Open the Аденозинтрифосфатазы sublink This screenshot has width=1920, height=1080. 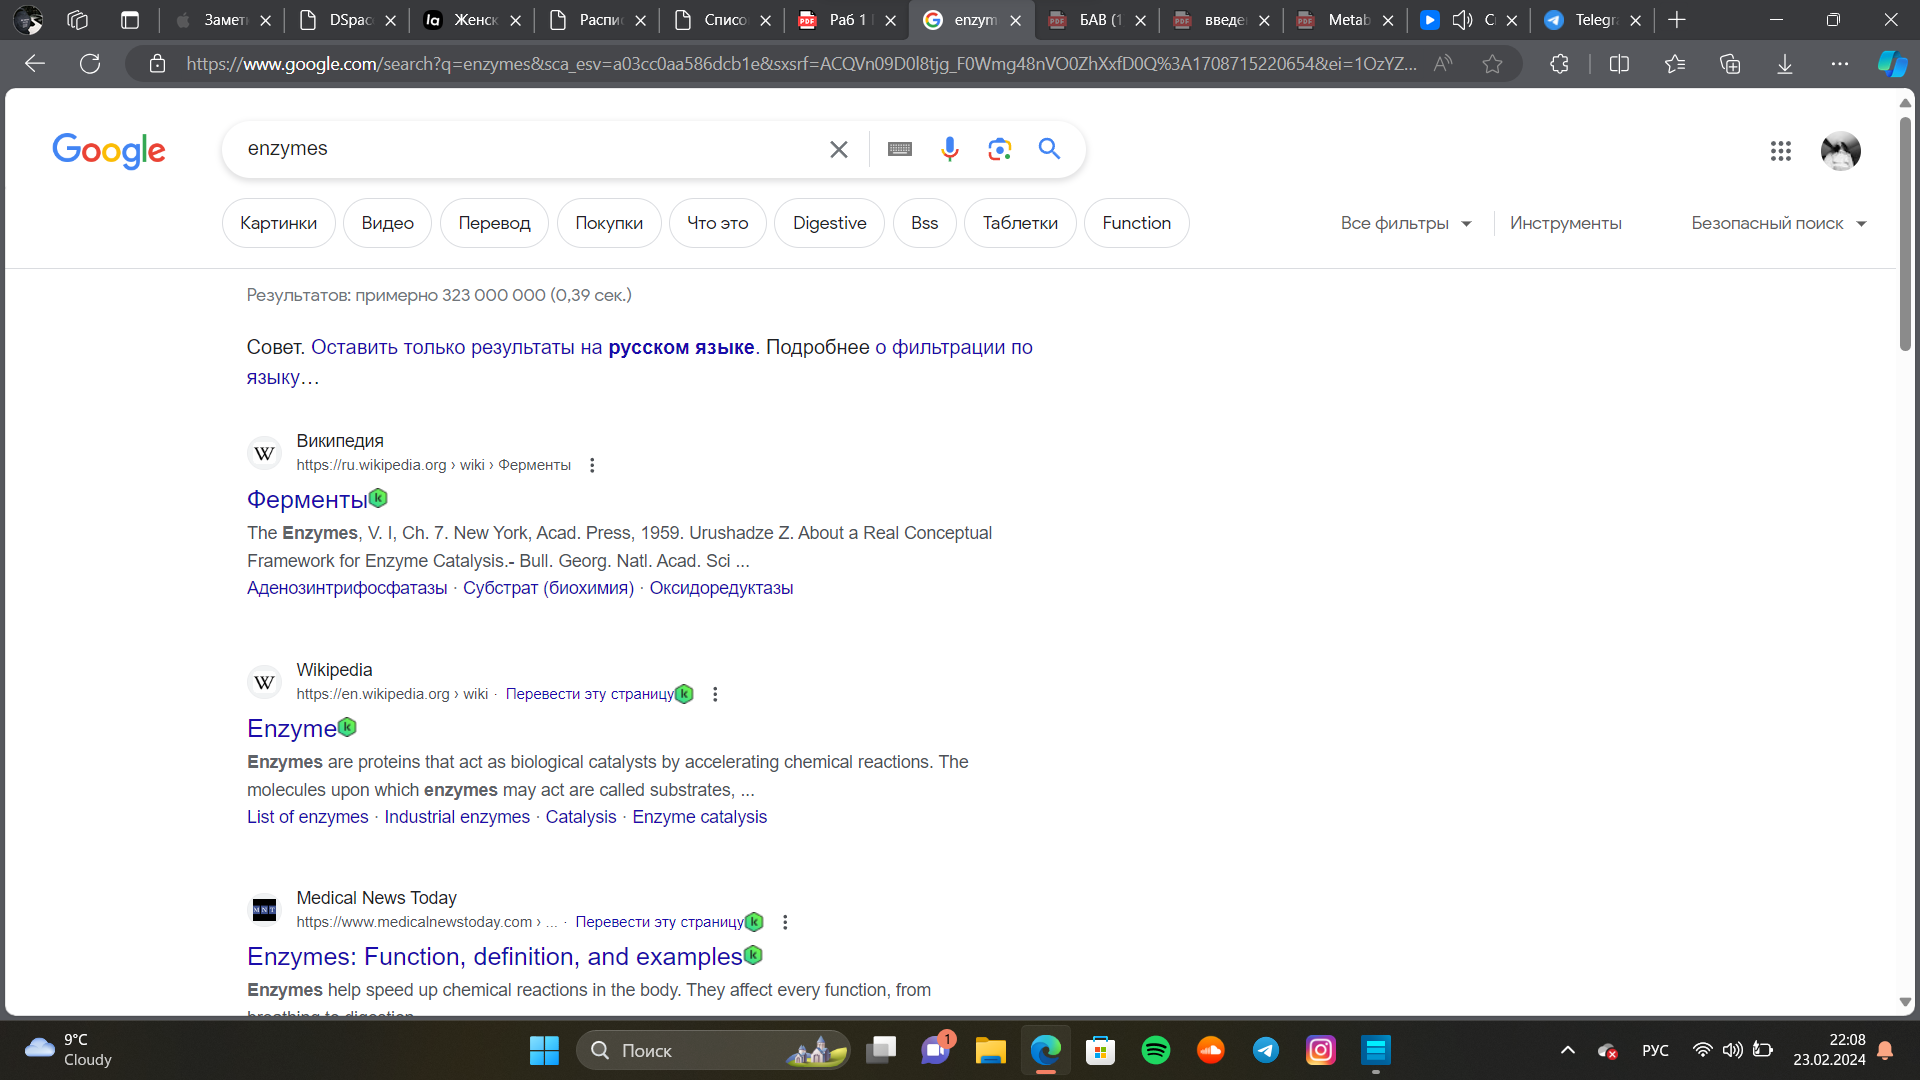(x=347, y=588)
